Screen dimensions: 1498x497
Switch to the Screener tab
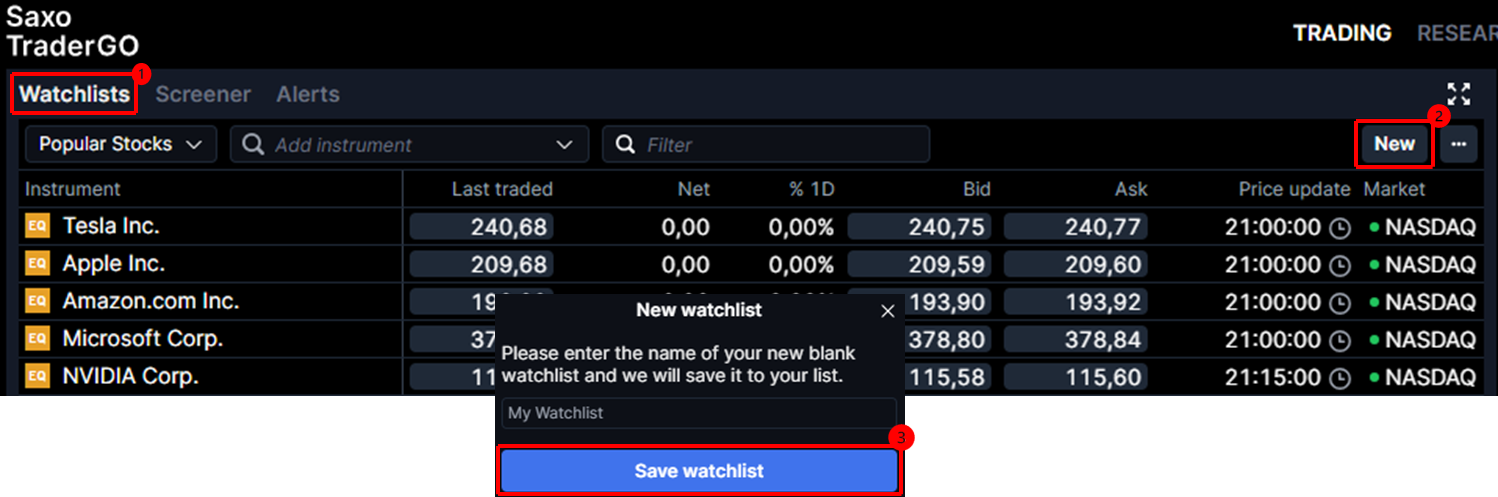click(x=203, y=94)
